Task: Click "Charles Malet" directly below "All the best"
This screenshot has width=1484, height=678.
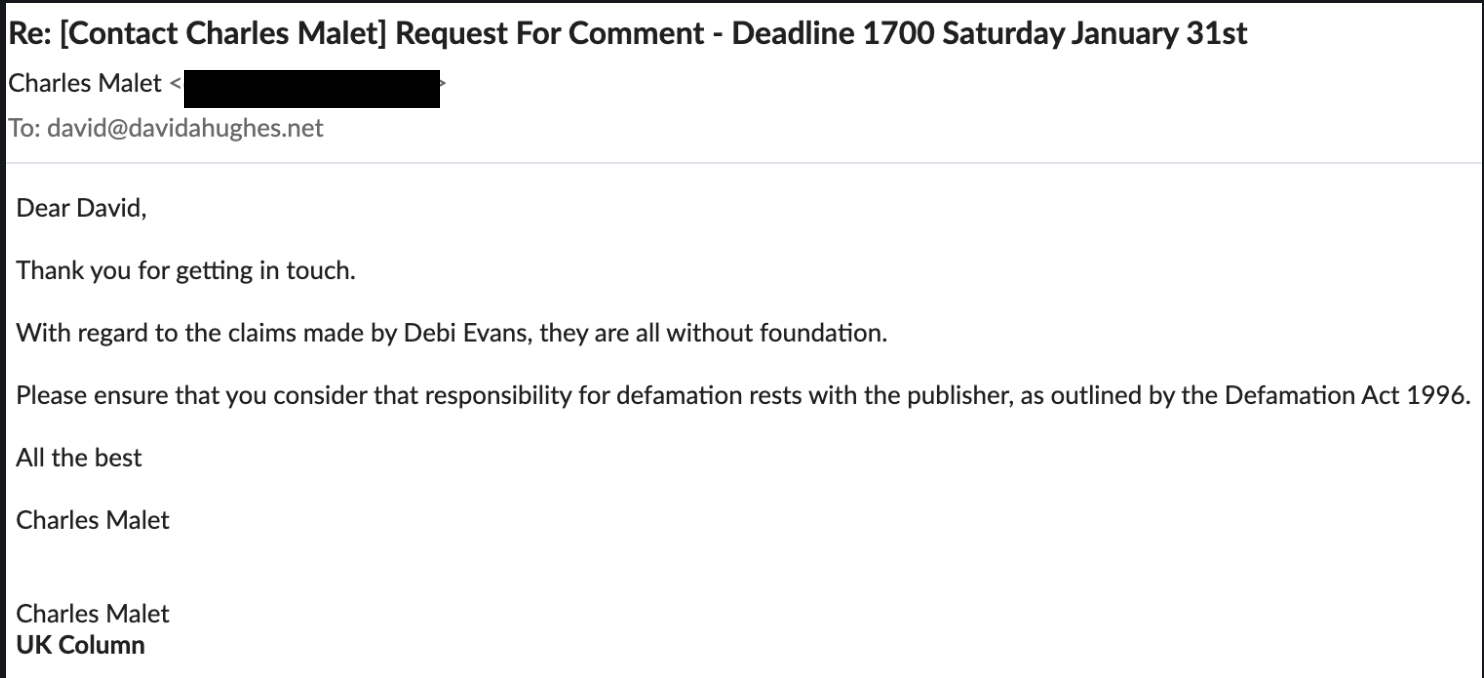Action: pyautogui.click(x=93, y=520)
